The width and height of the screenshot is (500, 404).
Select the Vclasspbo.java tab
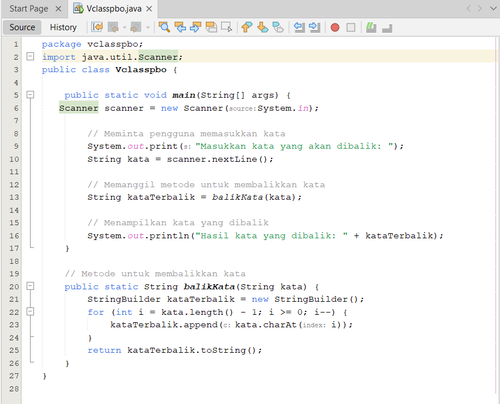point(114,9)
